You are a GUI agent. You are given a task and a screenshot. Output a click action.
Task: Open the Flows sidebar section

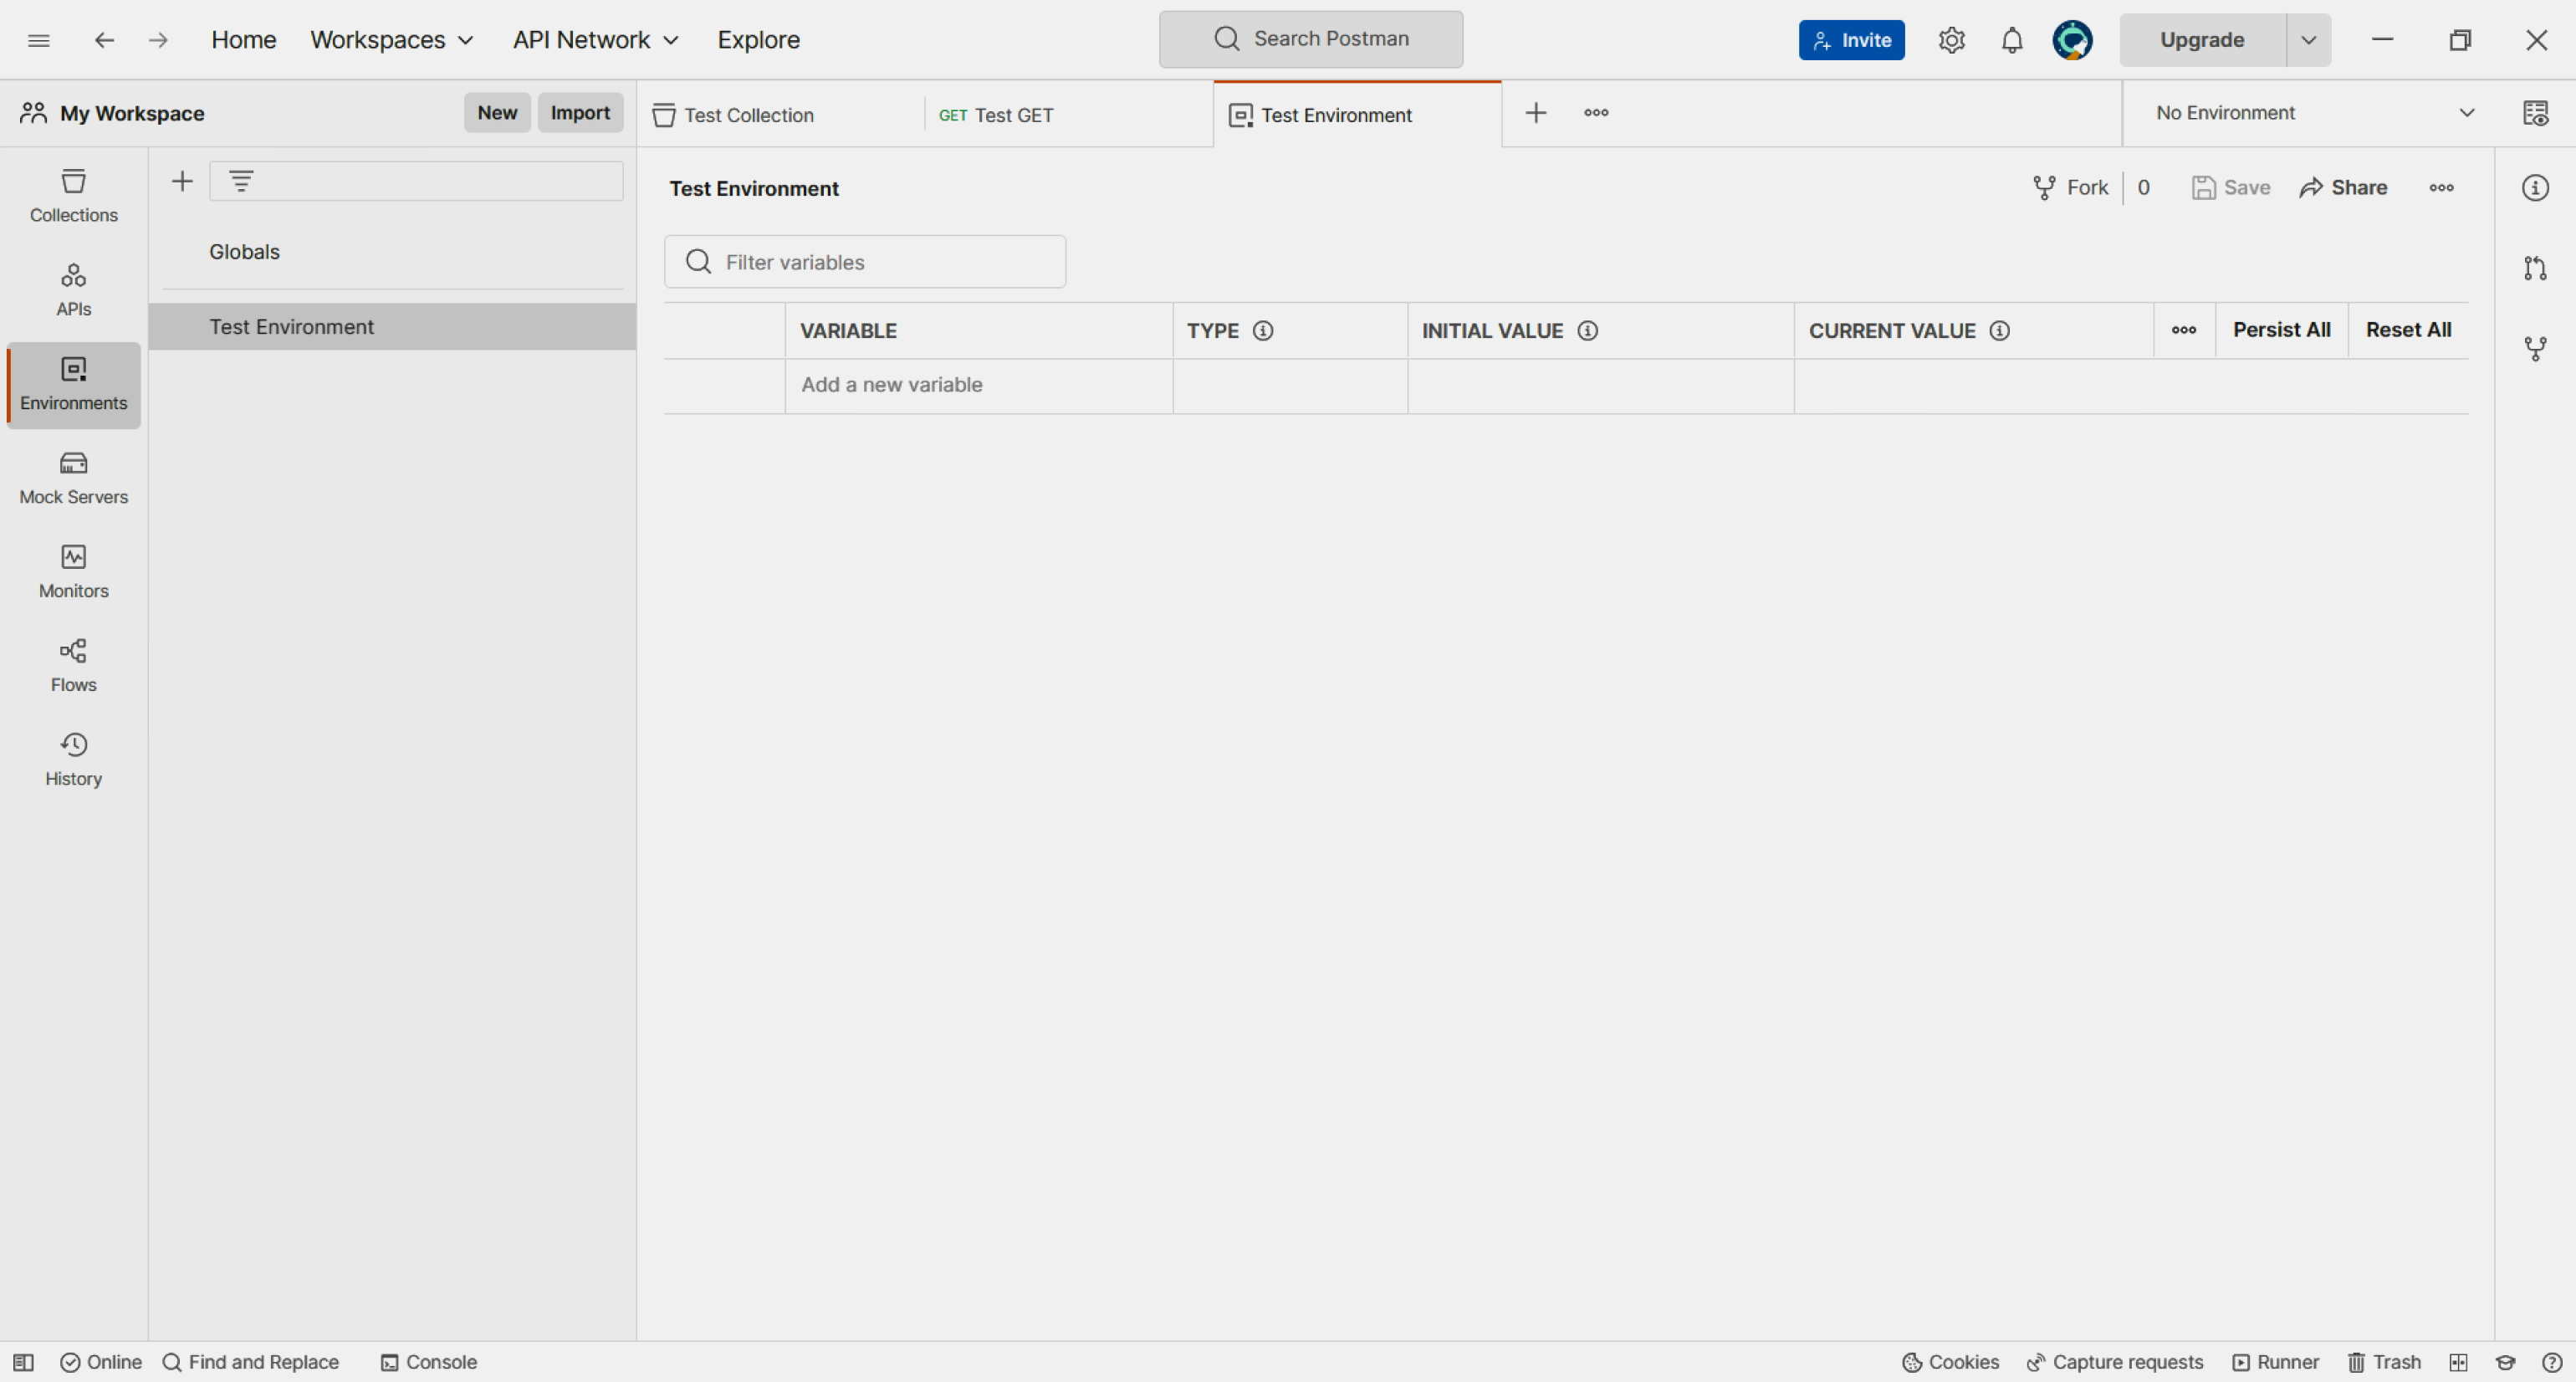coord(73,665)
